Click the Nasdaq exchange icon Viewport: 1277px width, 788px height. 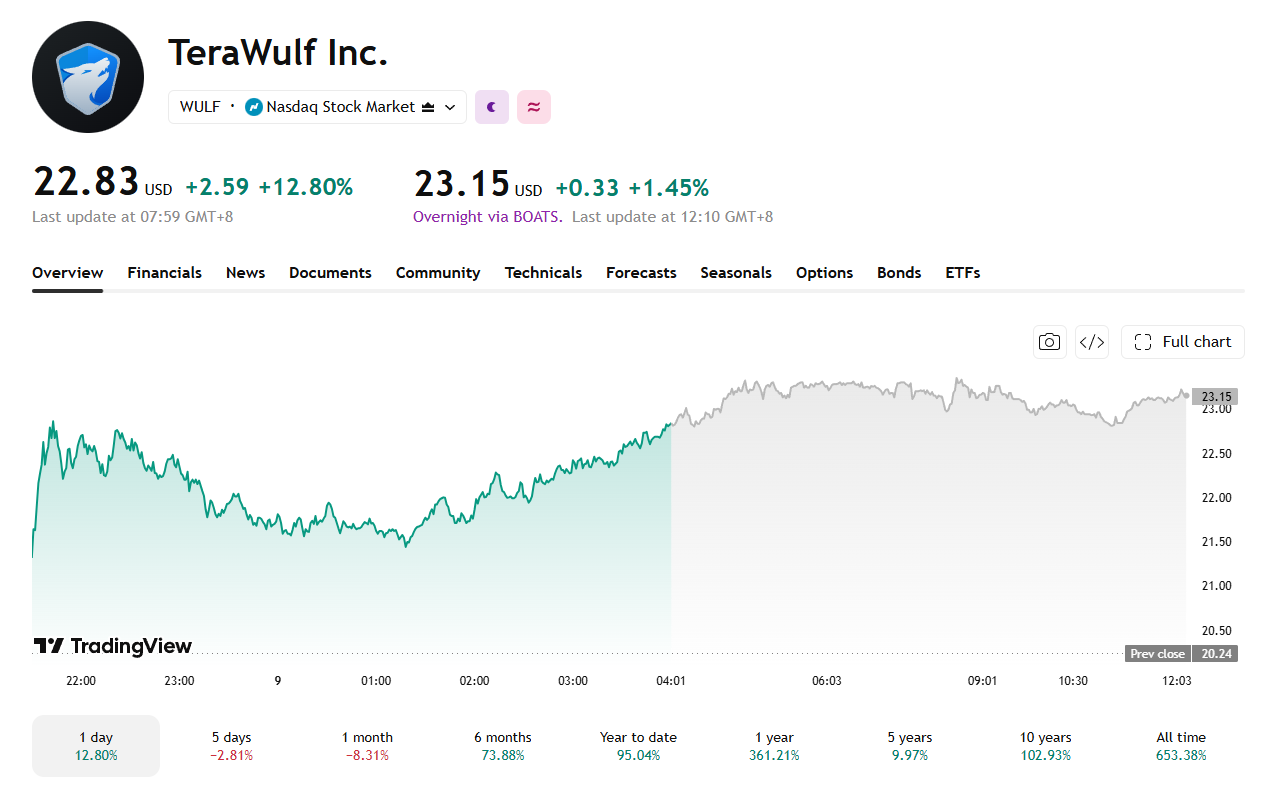click(x=254, y=107)
